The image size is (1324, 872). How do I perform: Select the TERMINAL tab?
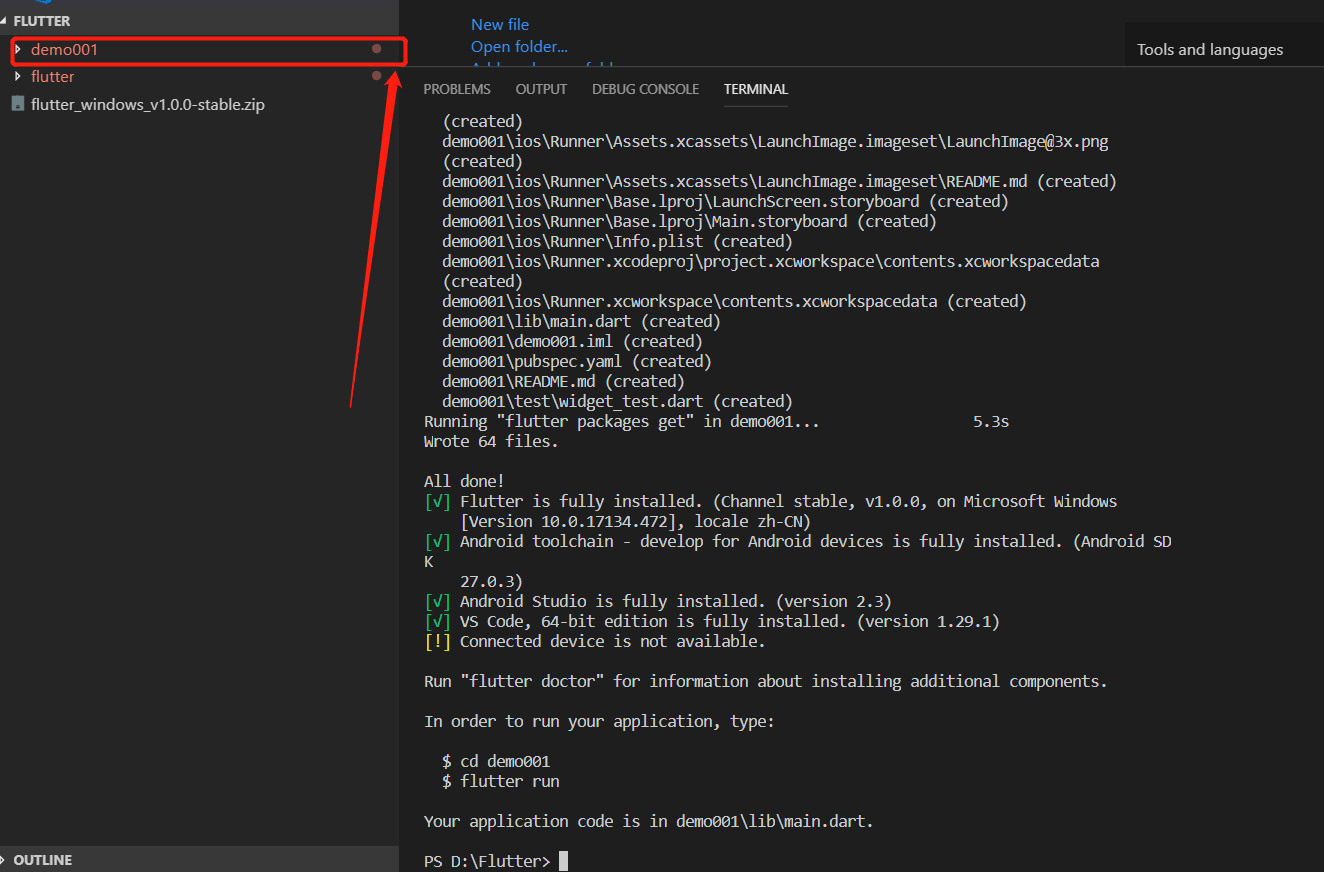tap(756, 89)
